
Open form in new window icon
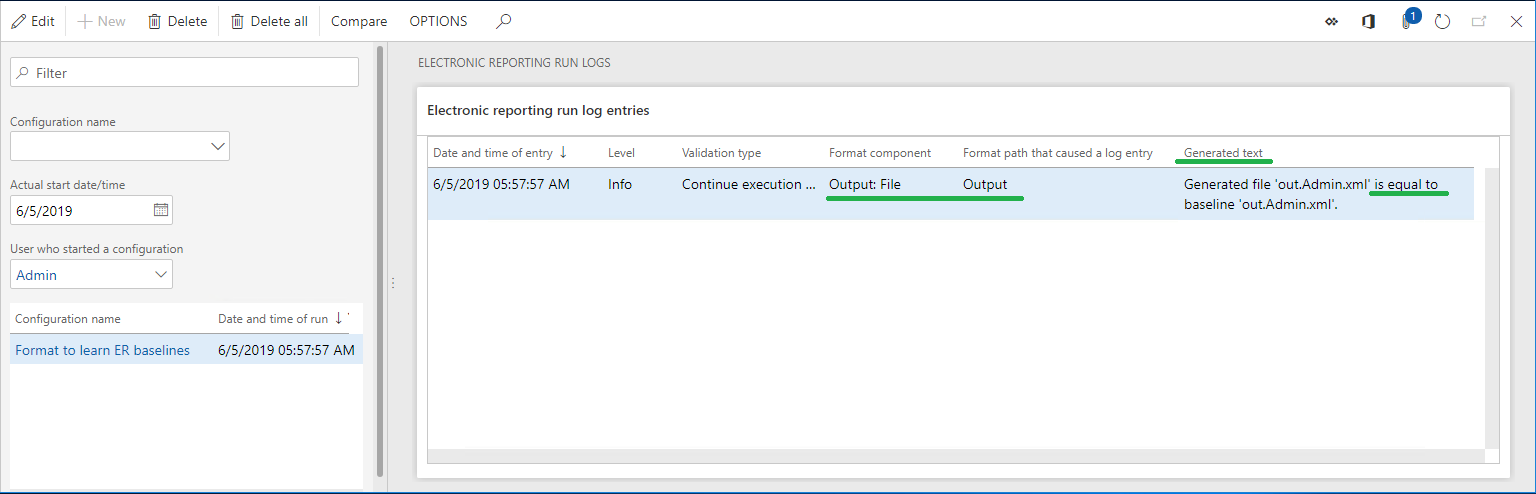pyautogui.click(x=1479, y=21)
